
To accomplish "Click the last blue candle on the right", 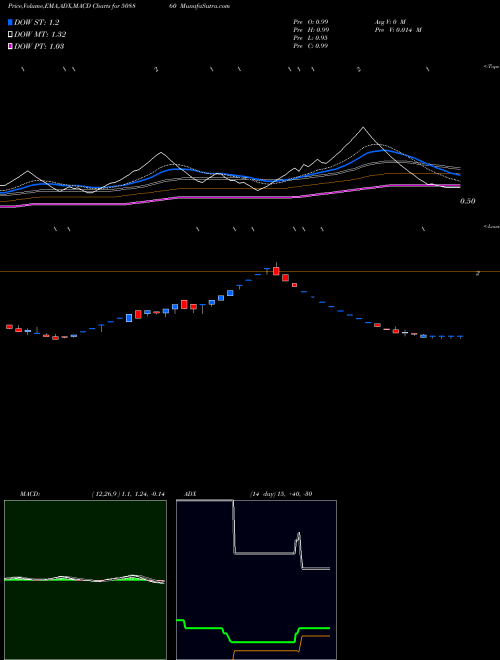I will 460,337.
